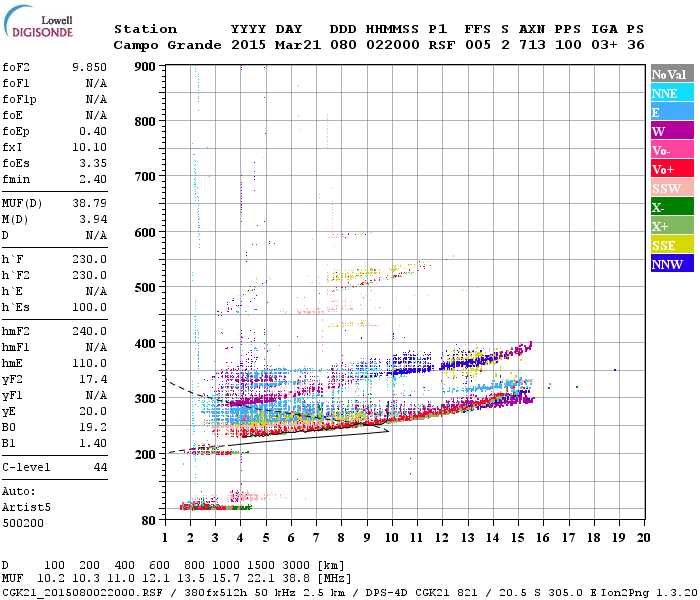Click the h`Es value 100.0

point(89,307)
